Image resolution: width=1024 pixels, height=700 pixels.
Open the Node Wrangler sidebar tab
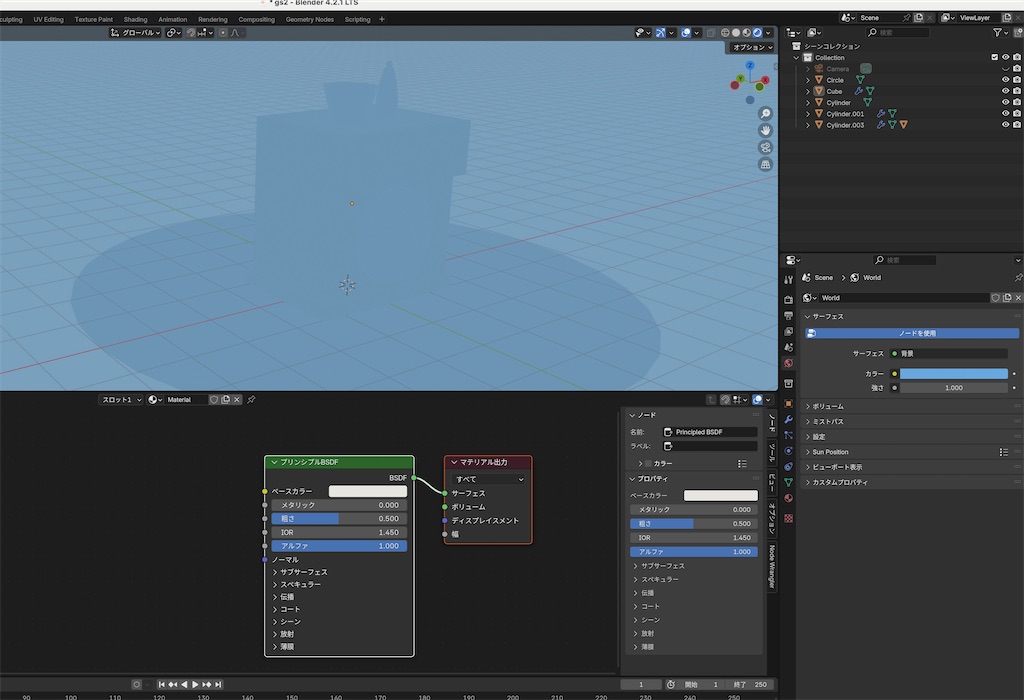tap(771, 566)
